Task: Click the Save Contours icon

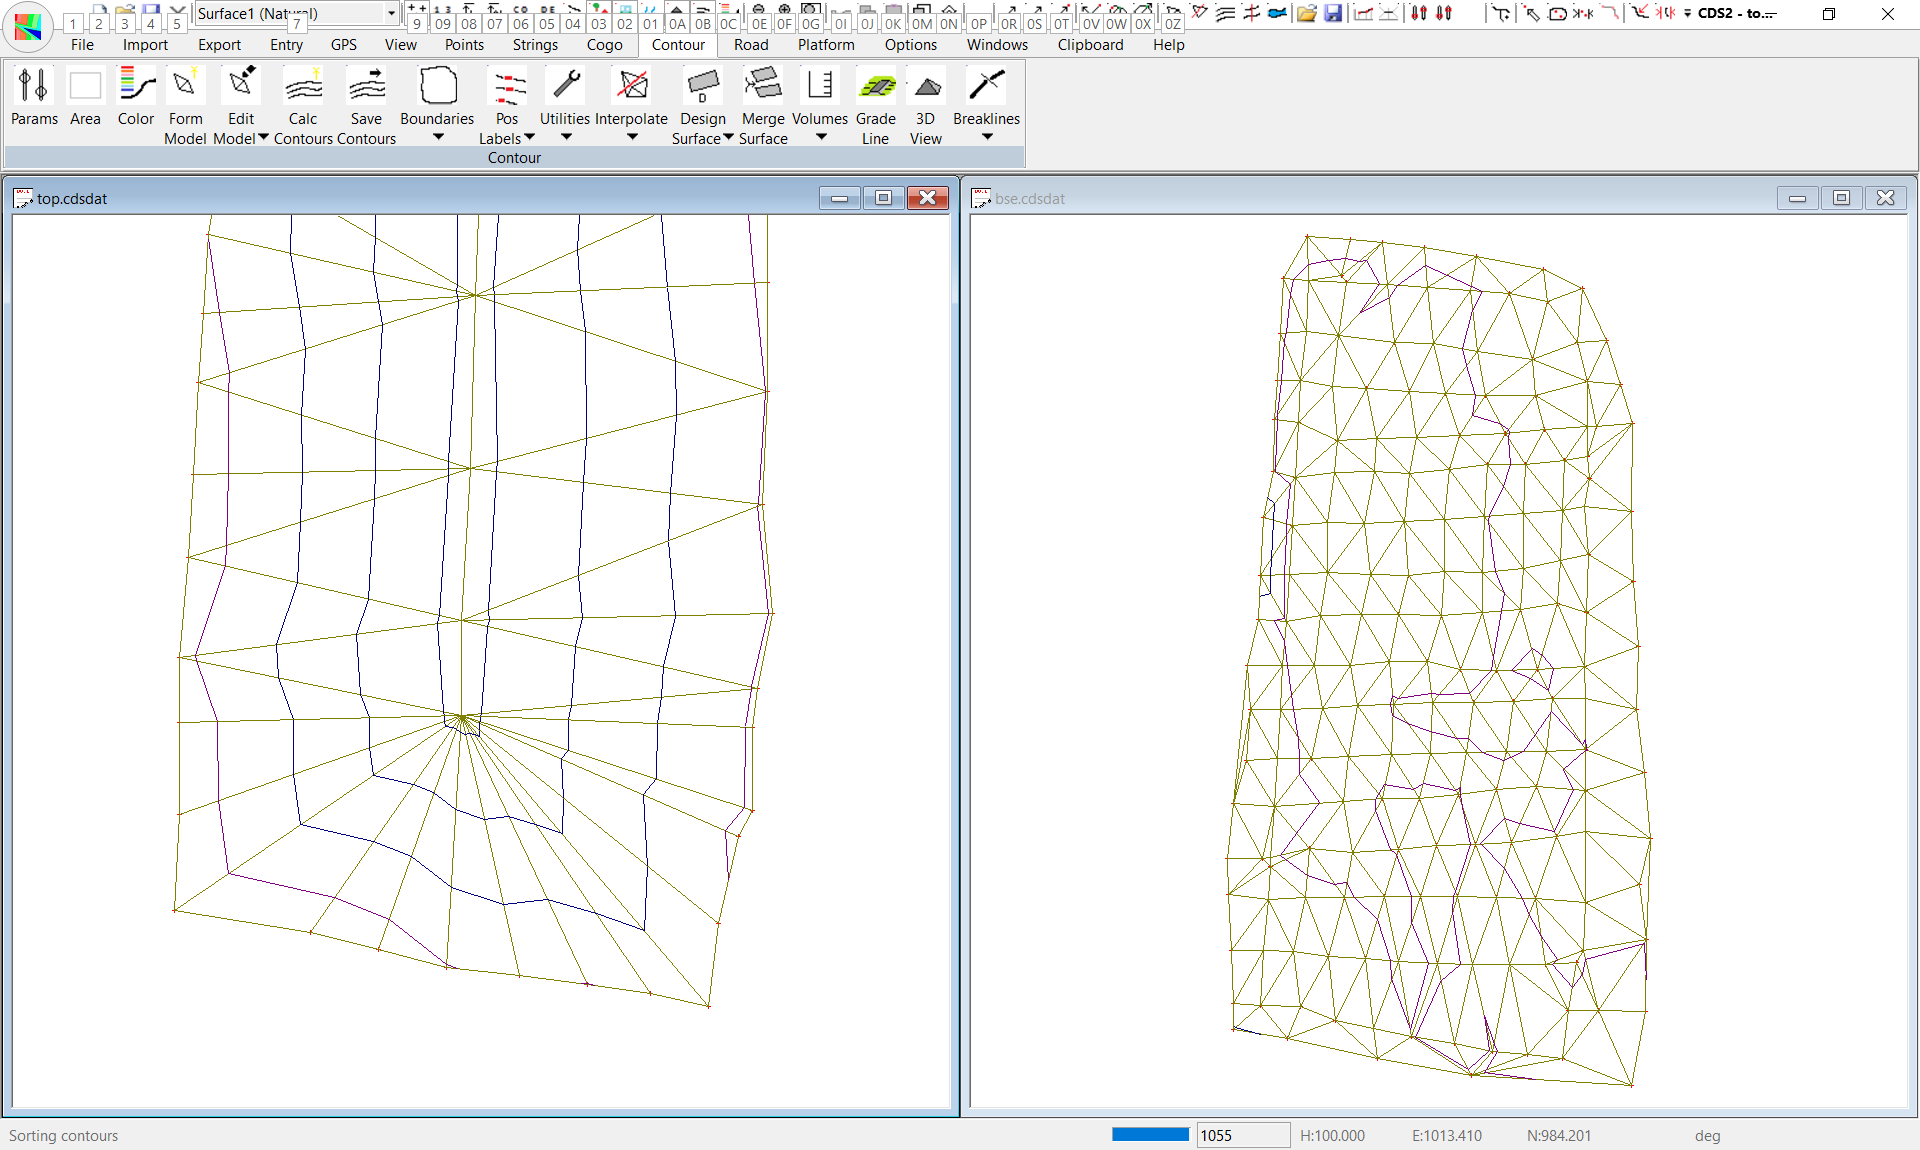Action: tap(366, 86)
